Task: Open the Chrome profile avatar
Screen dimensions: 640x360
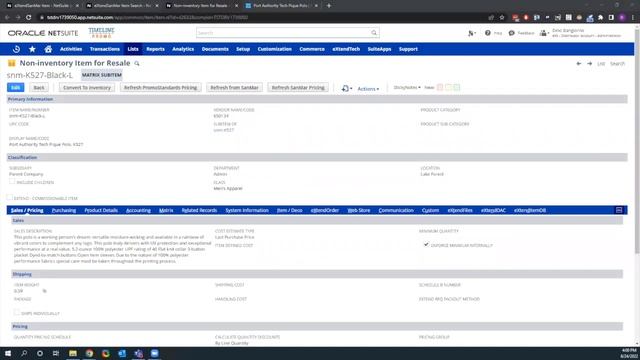Action: pos(622,18)
